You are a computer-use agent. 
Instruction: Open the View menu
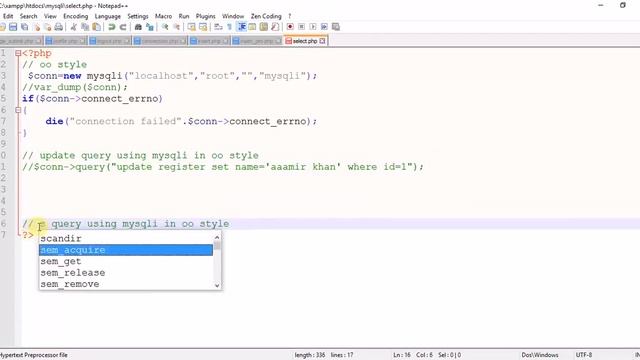50,16
